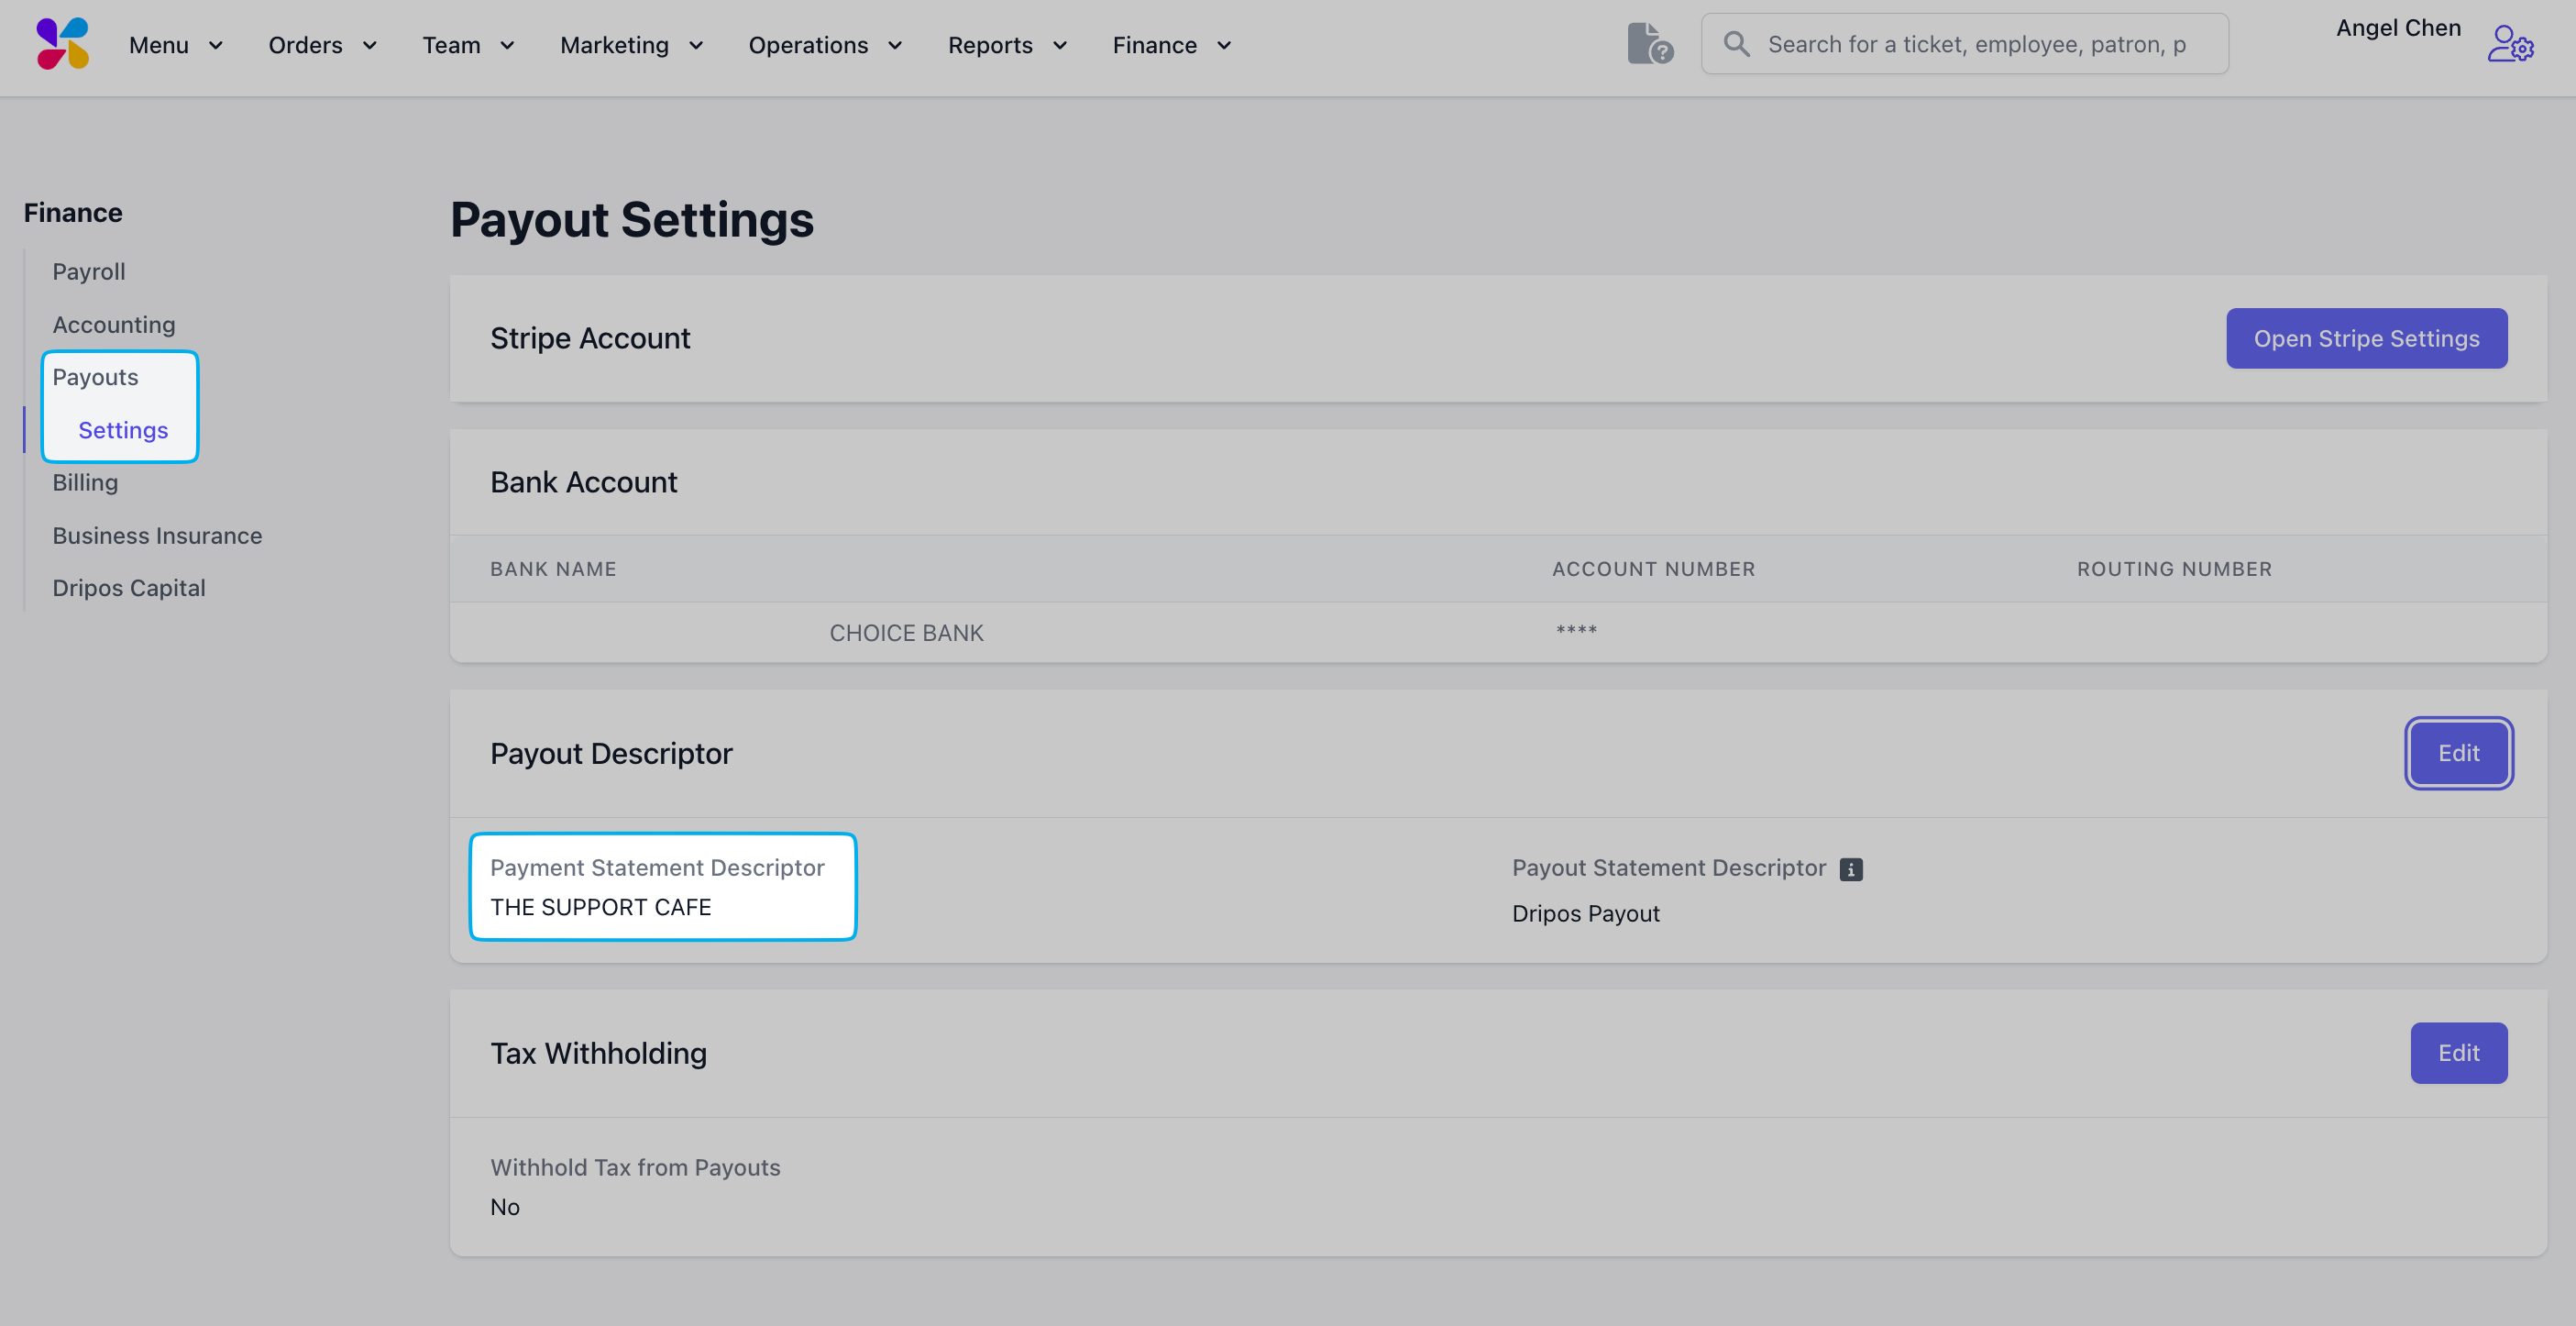2576x1326 pixels.
Task: Open the Team navigation item
Action: (x=451, y=45)
